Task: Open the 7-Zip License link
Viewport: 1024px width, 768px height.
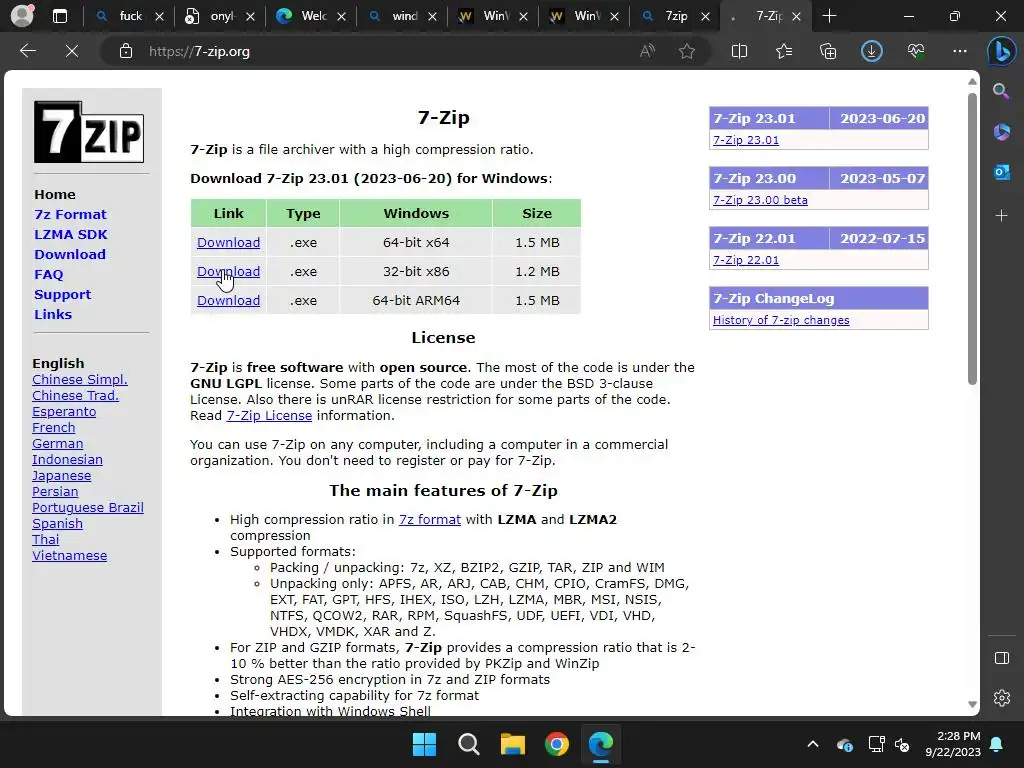Action: [269, 415]
